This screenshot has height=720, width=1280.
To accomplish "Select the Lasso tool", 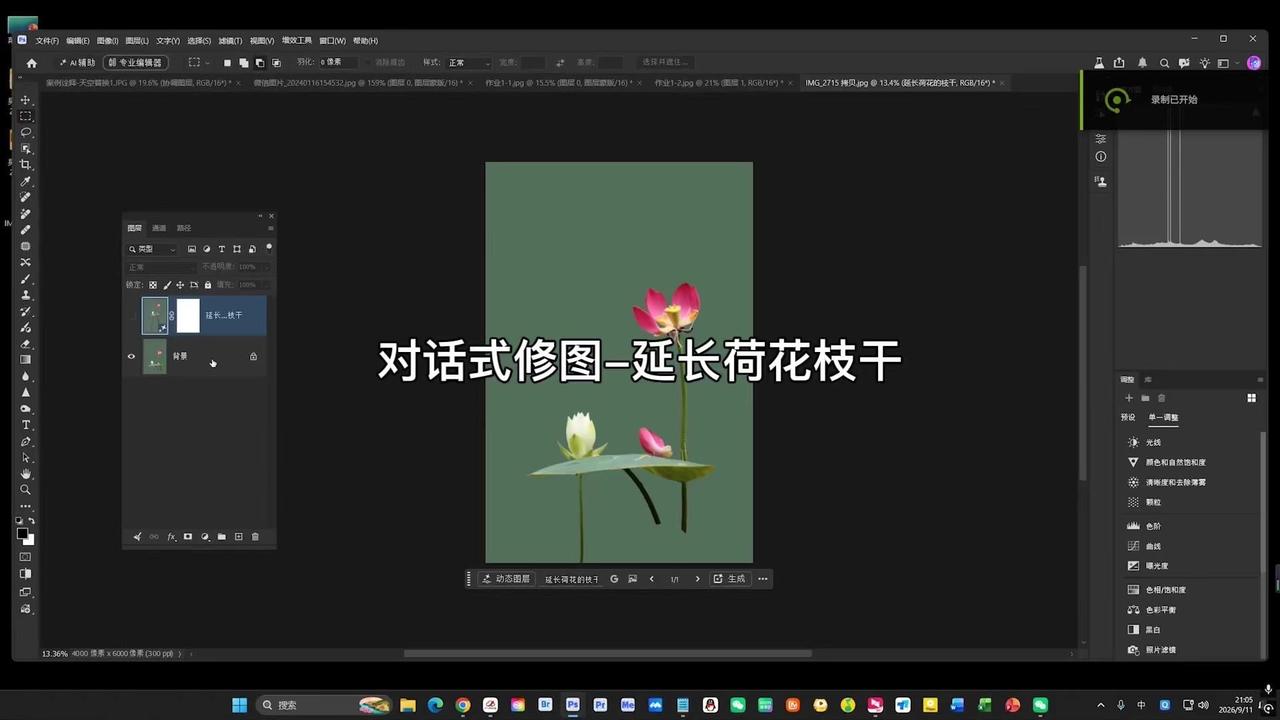I will coord(26,132).
